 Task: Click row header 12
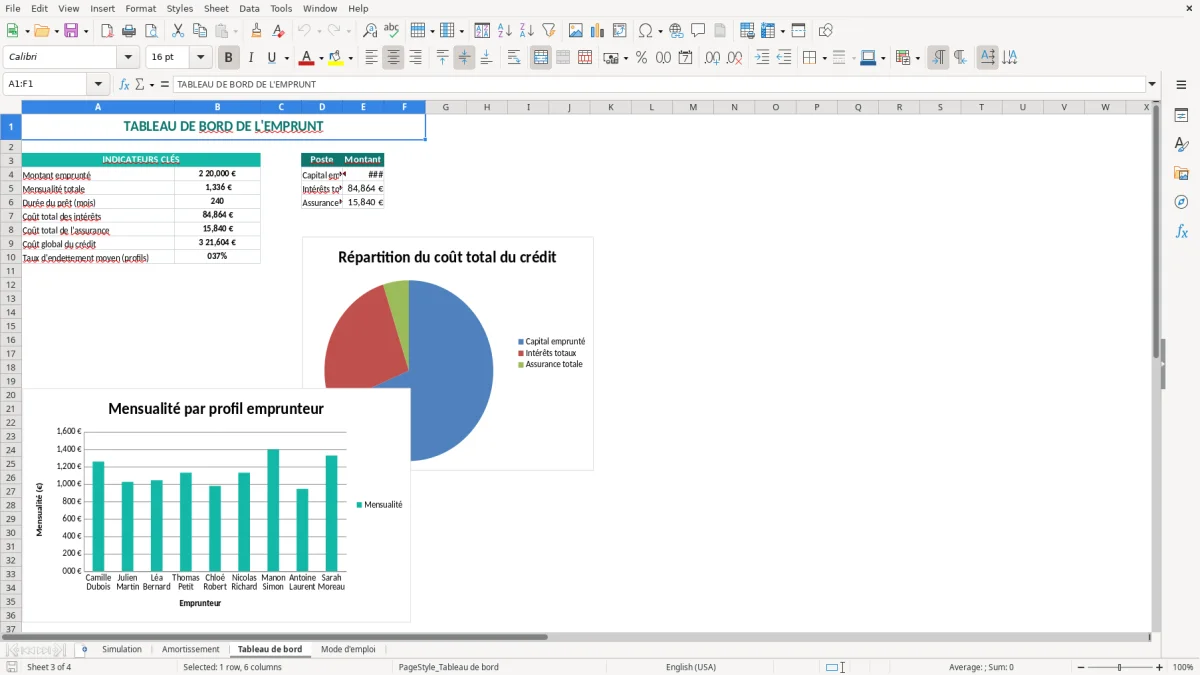coord(11,285)
